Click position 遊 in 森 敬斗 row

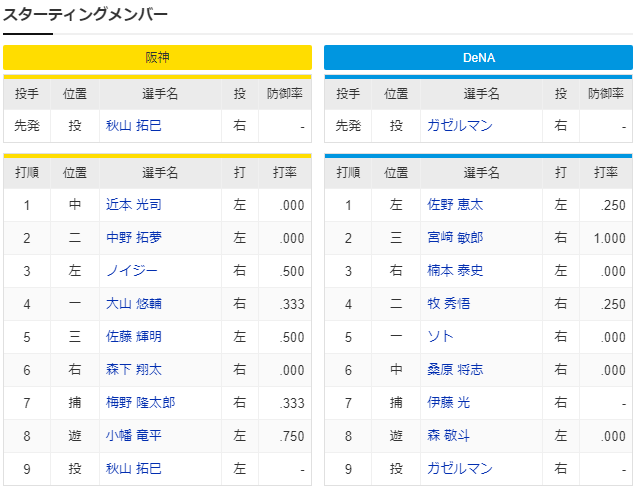396,435
